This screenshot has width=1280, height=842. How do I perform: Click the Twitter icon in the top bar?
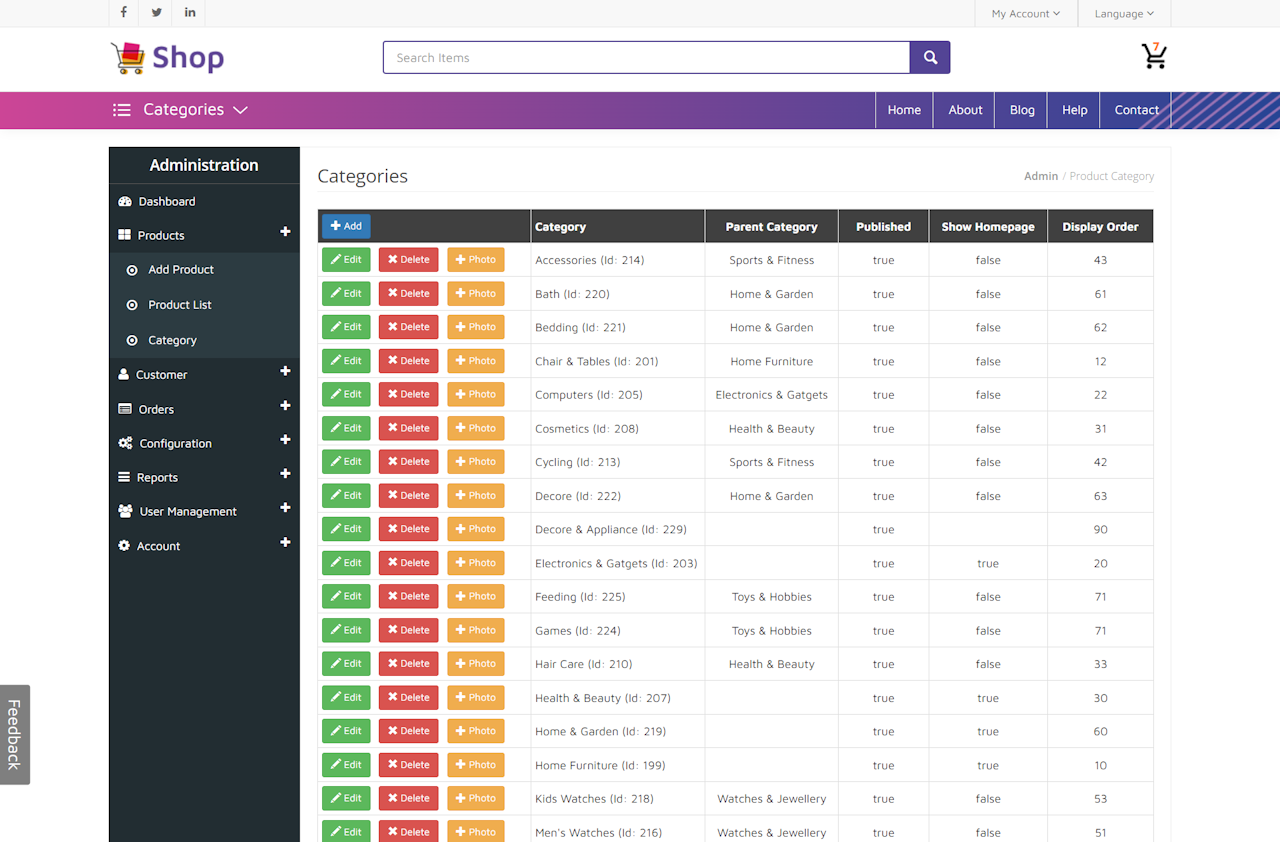(156, 13)
